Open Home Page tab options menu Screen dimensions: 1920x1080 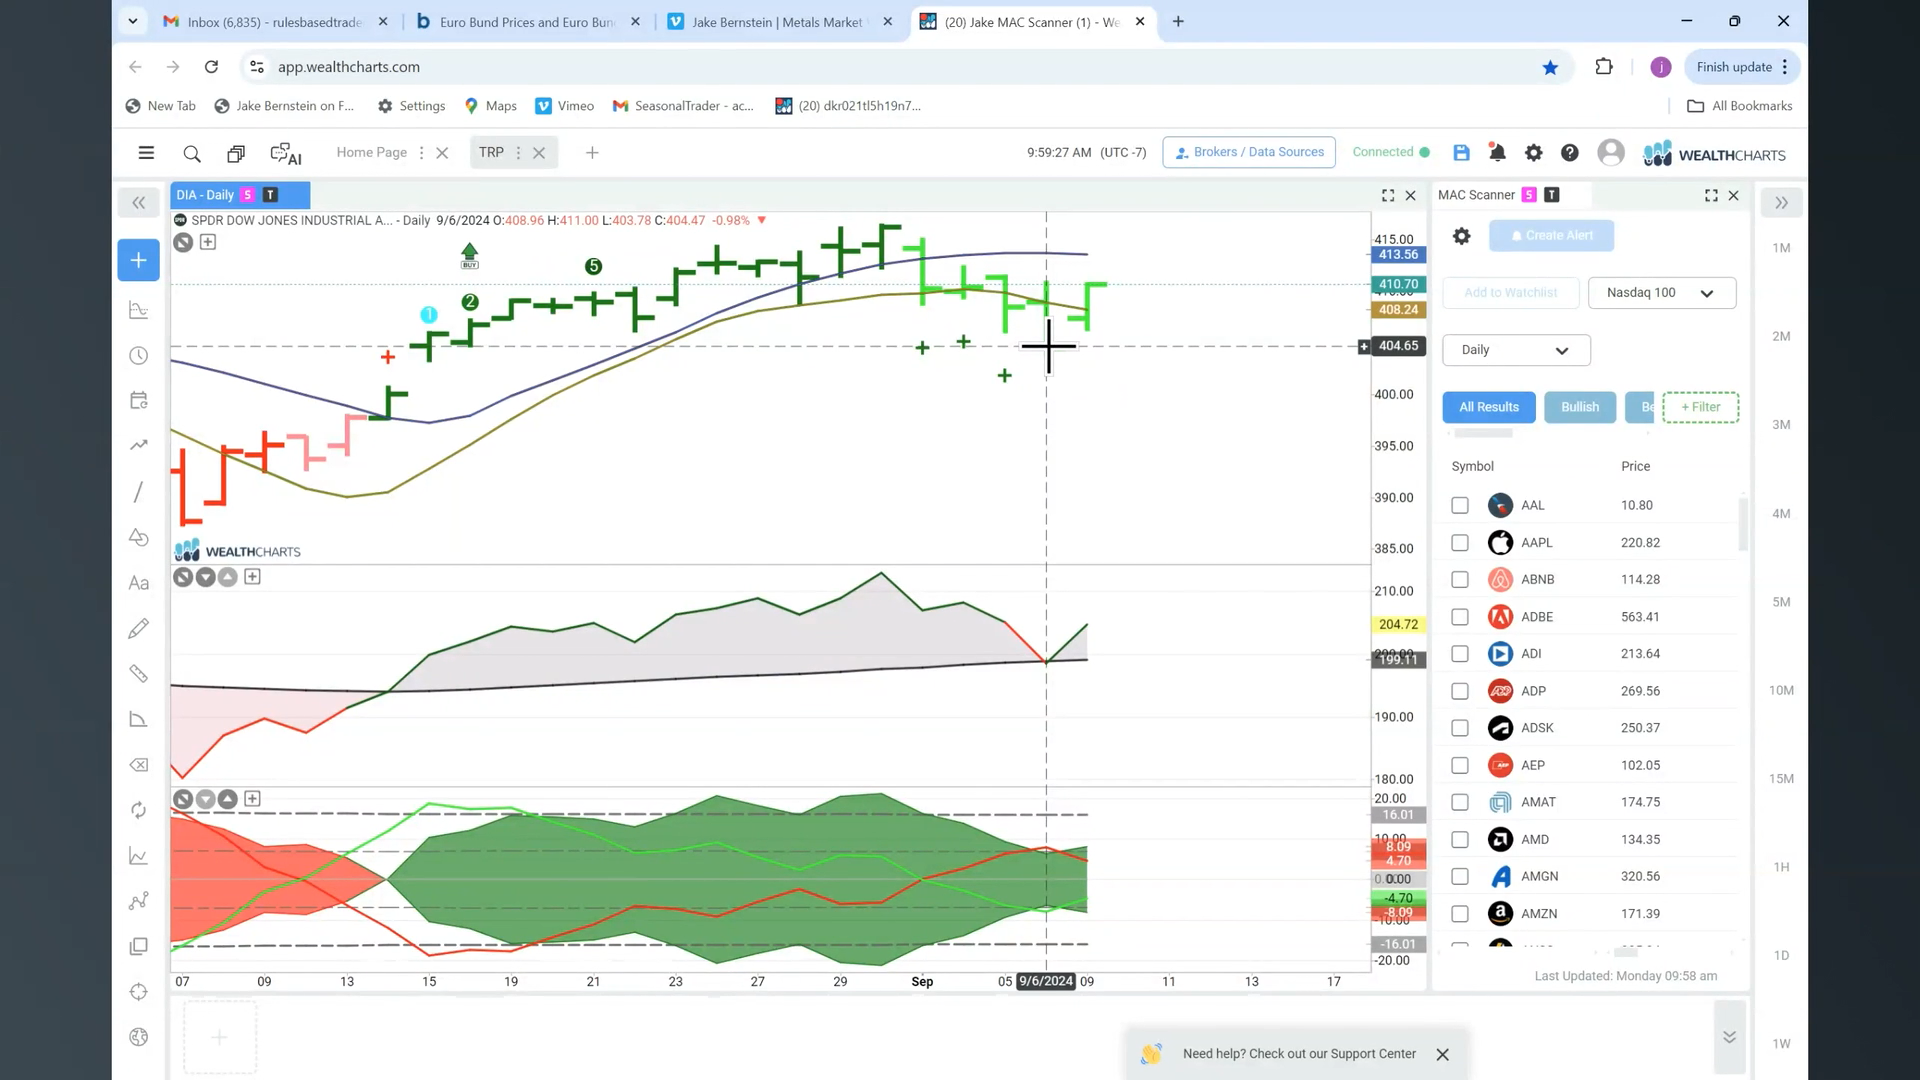click(421, 153)
